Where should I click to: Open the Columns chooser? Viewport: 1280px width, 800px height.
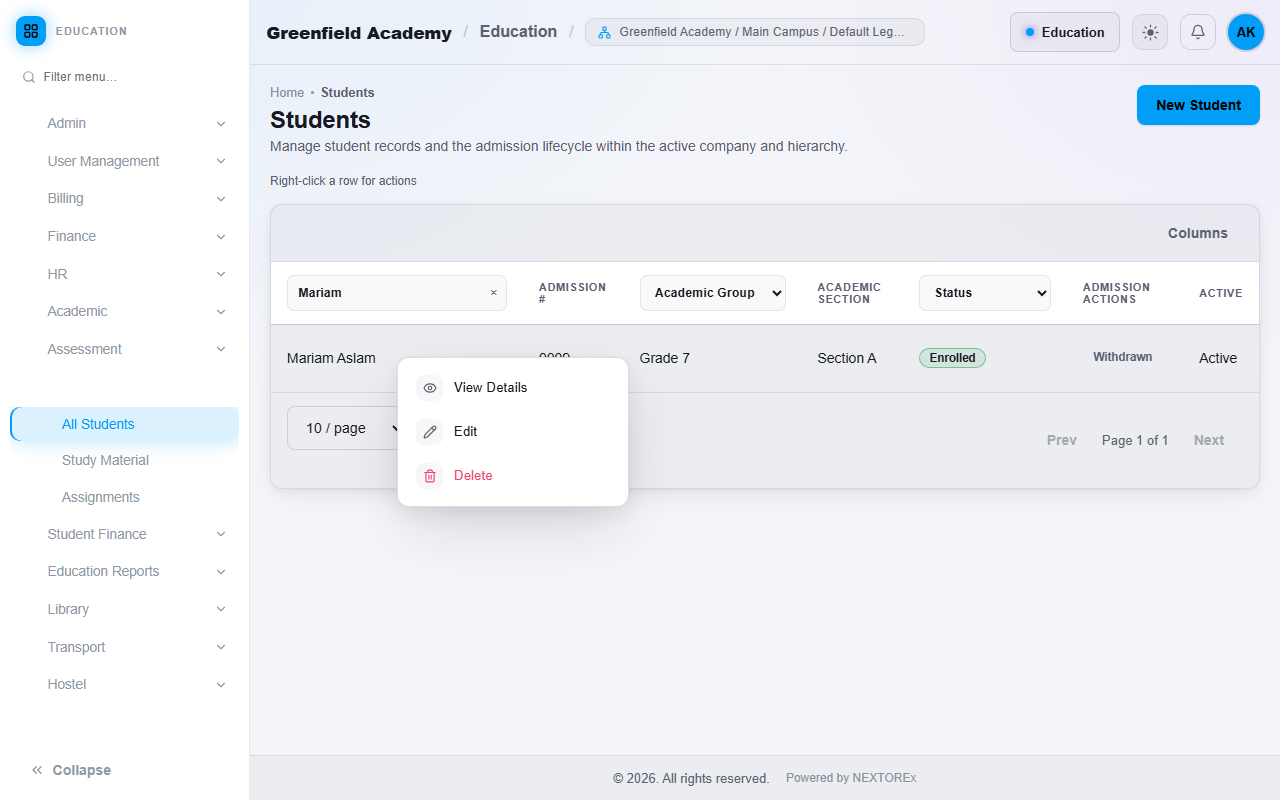point(1198,233)
